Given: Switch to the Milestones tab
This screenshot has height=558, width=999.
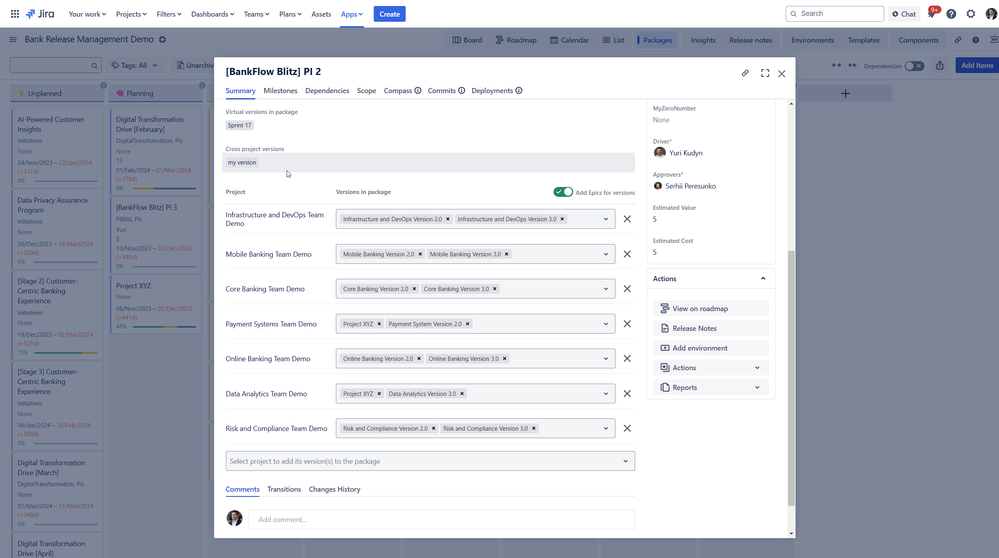Looking at the screenshot, I should click(x=280, y=90).
